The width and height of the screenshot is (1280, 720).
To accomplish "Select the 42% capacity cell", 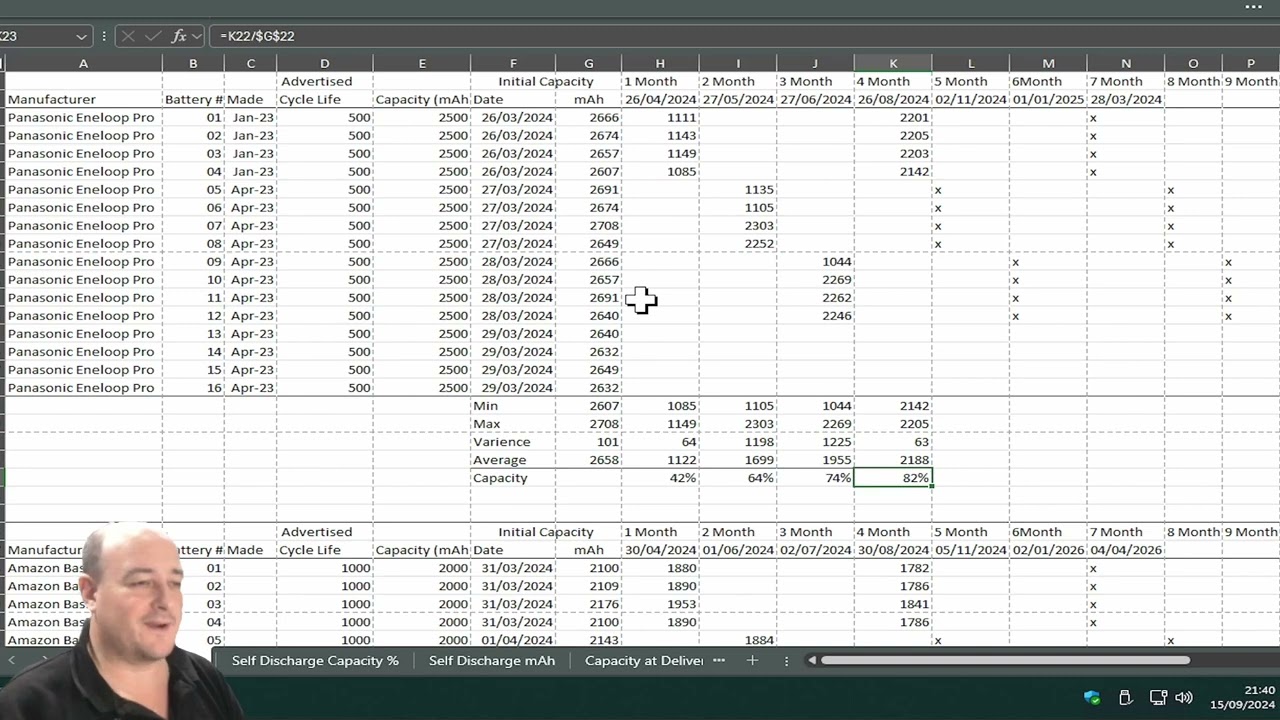I will pos(660,478).
